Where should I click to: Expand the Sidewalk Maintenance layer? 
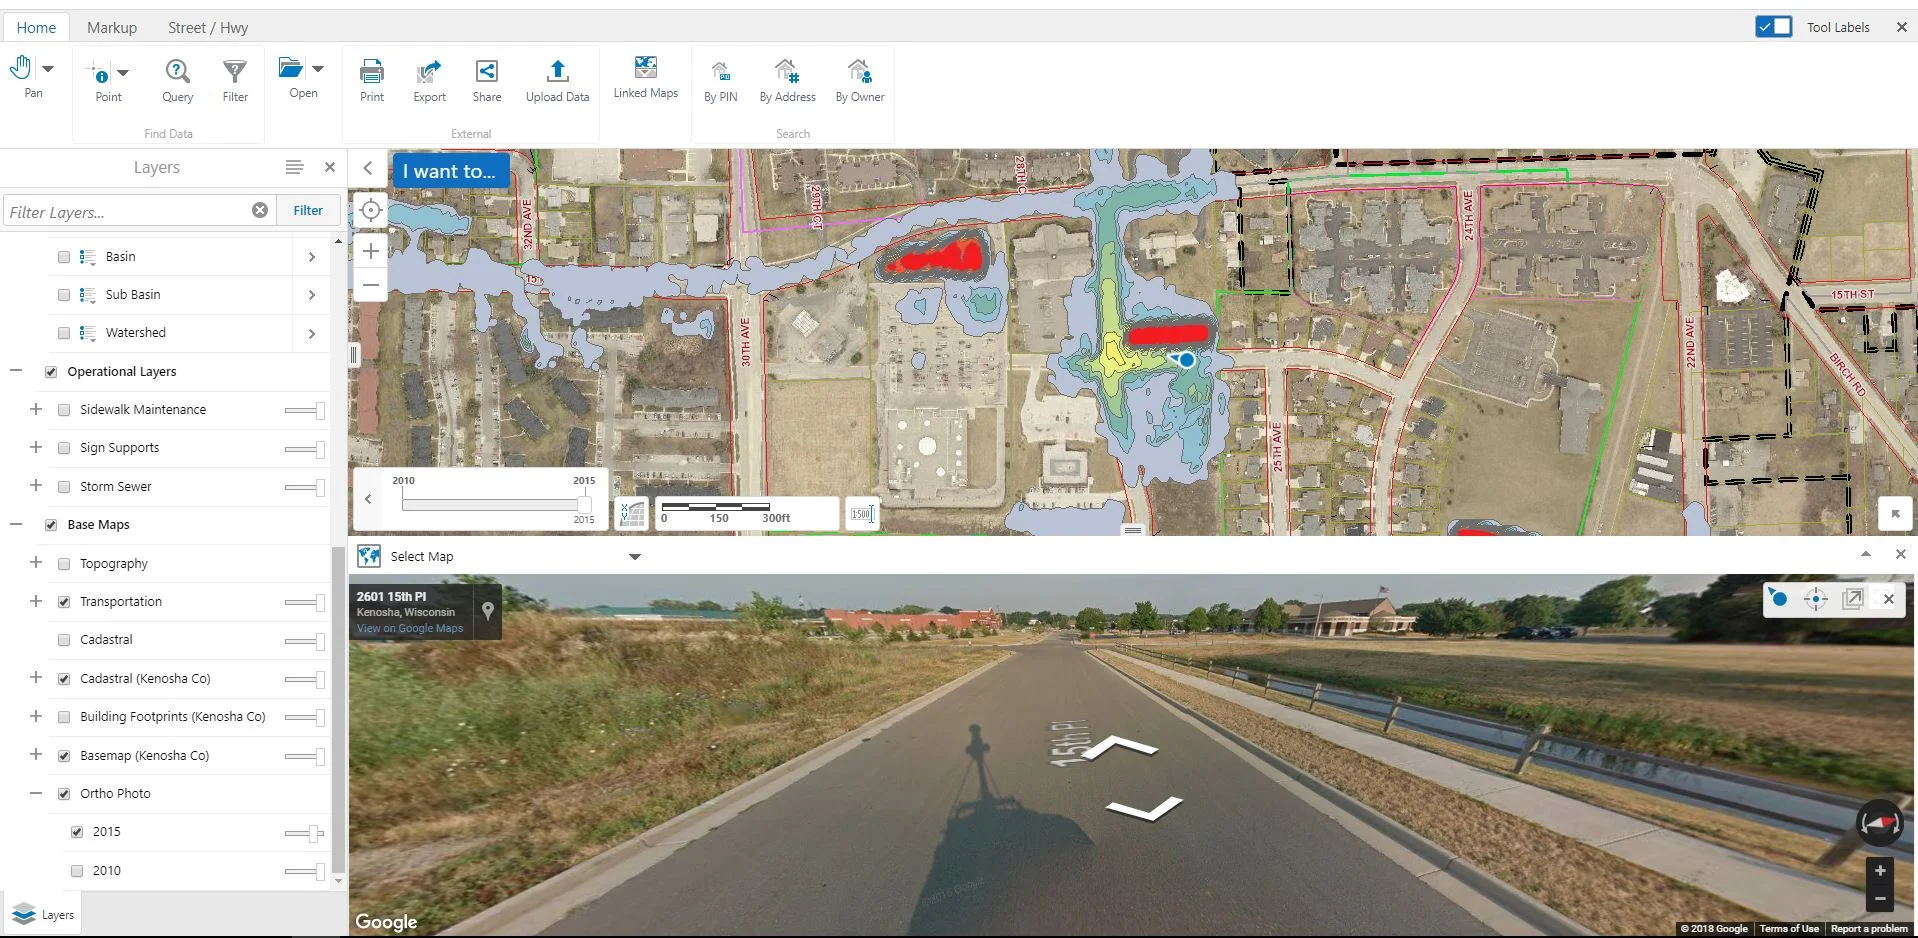point(36,409)
